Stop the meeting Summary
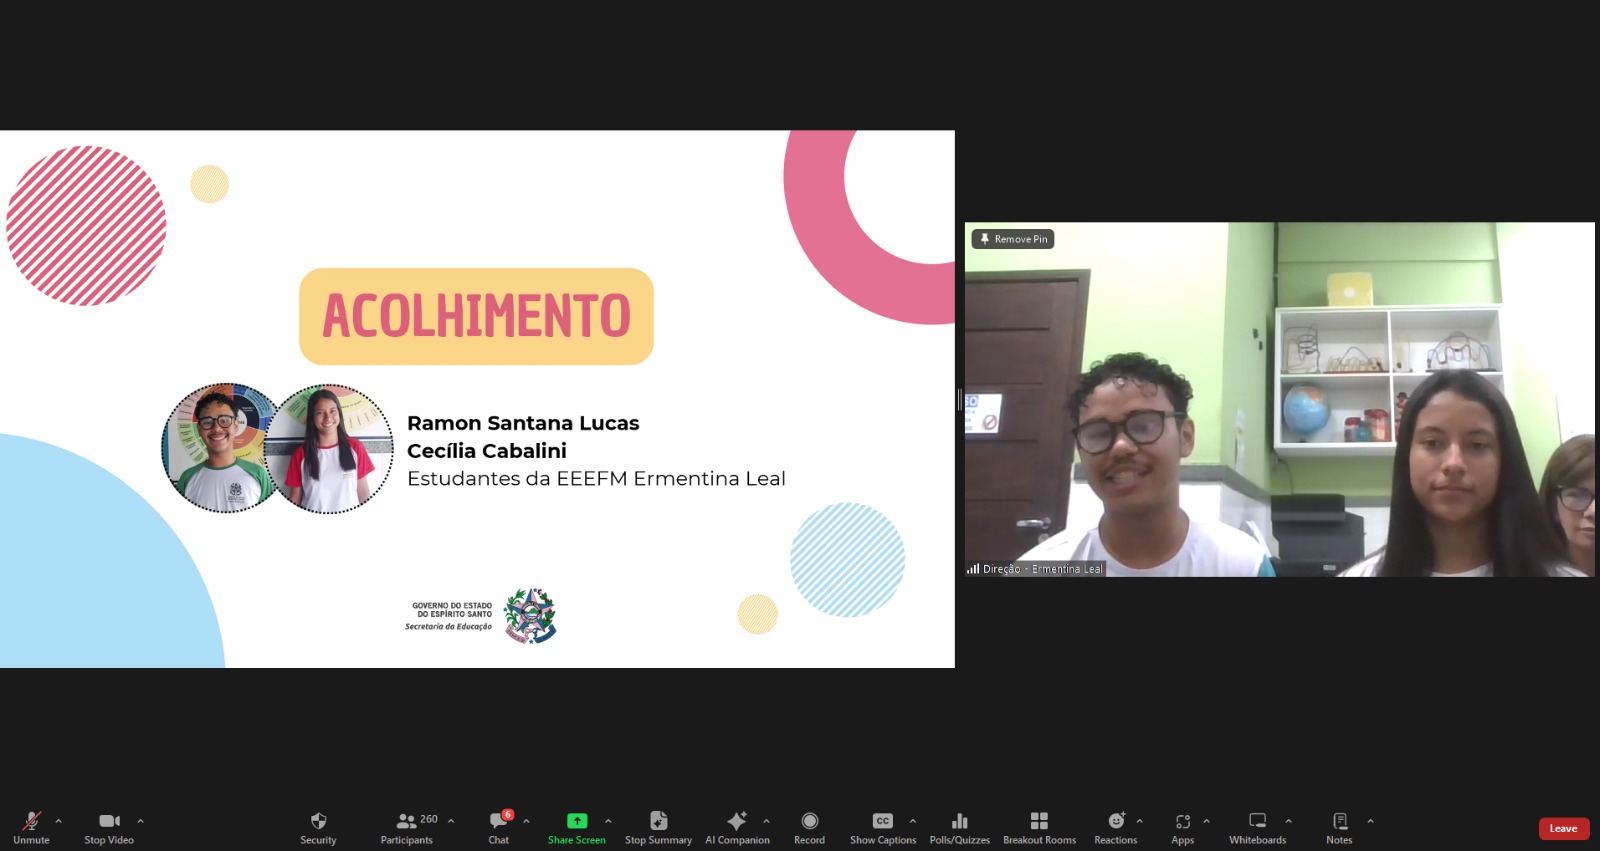Image resolution: width=1600 pixels, height=851 pixels. coord(658,828)
